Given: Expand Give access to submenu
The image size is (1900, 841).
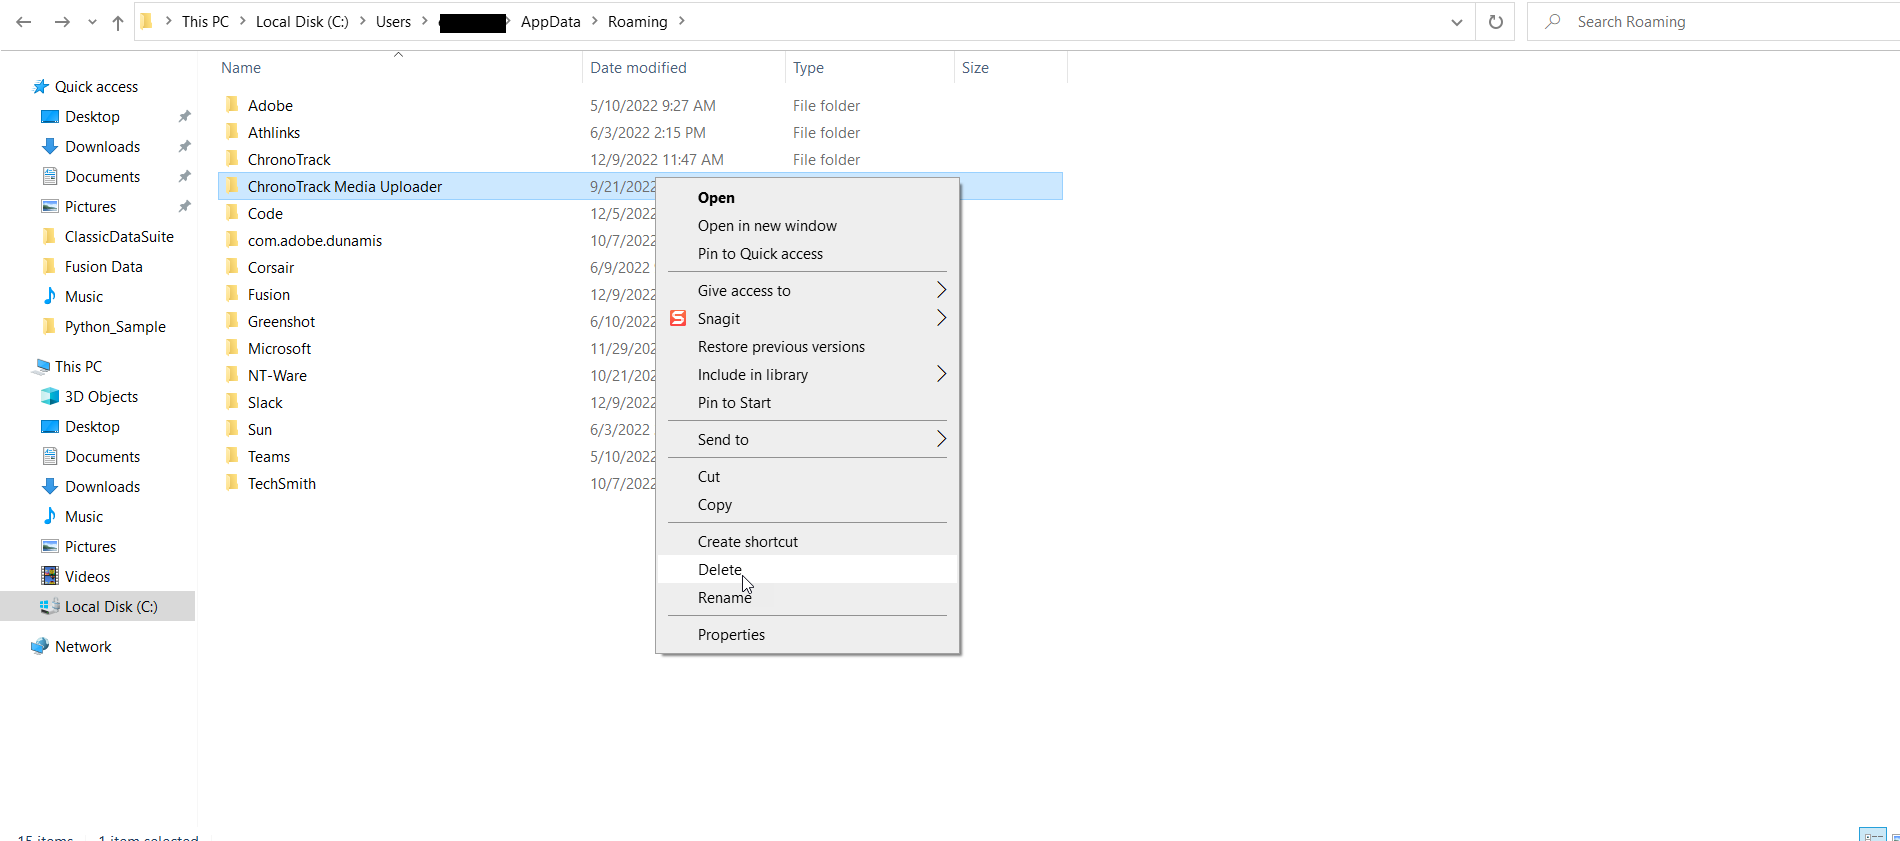Looking at the screenshot, I should click(x=807, y=291).
